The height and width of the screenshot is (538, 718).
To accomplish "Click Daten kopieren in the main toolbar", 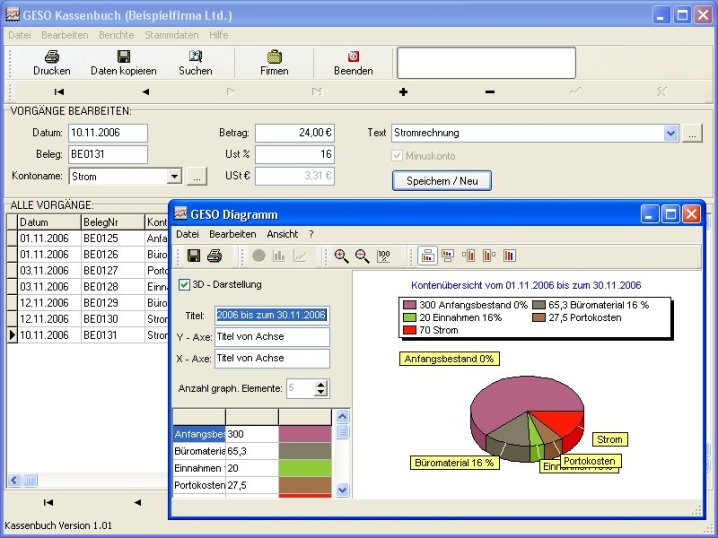I will click(x=124, y=63).
